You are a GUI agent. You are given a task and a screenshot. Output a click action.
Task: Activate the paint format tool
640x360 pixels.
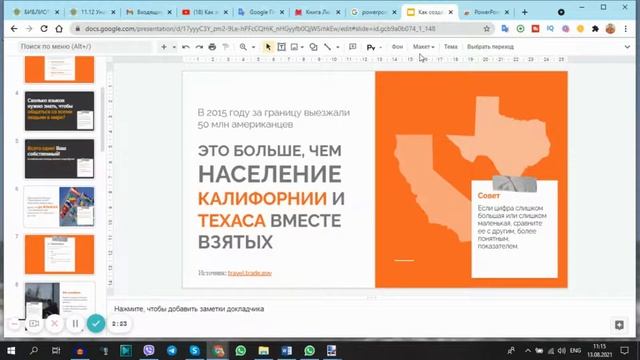pyautogui.click(x=225, y=47)
